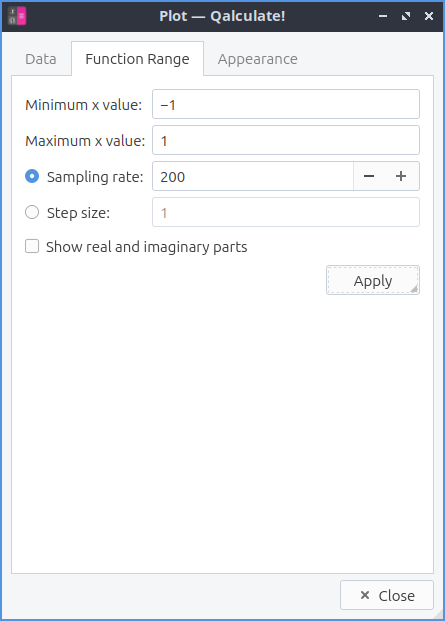Focus the Minimum x value field
The image size is (445, 621).
pos(286,104)
